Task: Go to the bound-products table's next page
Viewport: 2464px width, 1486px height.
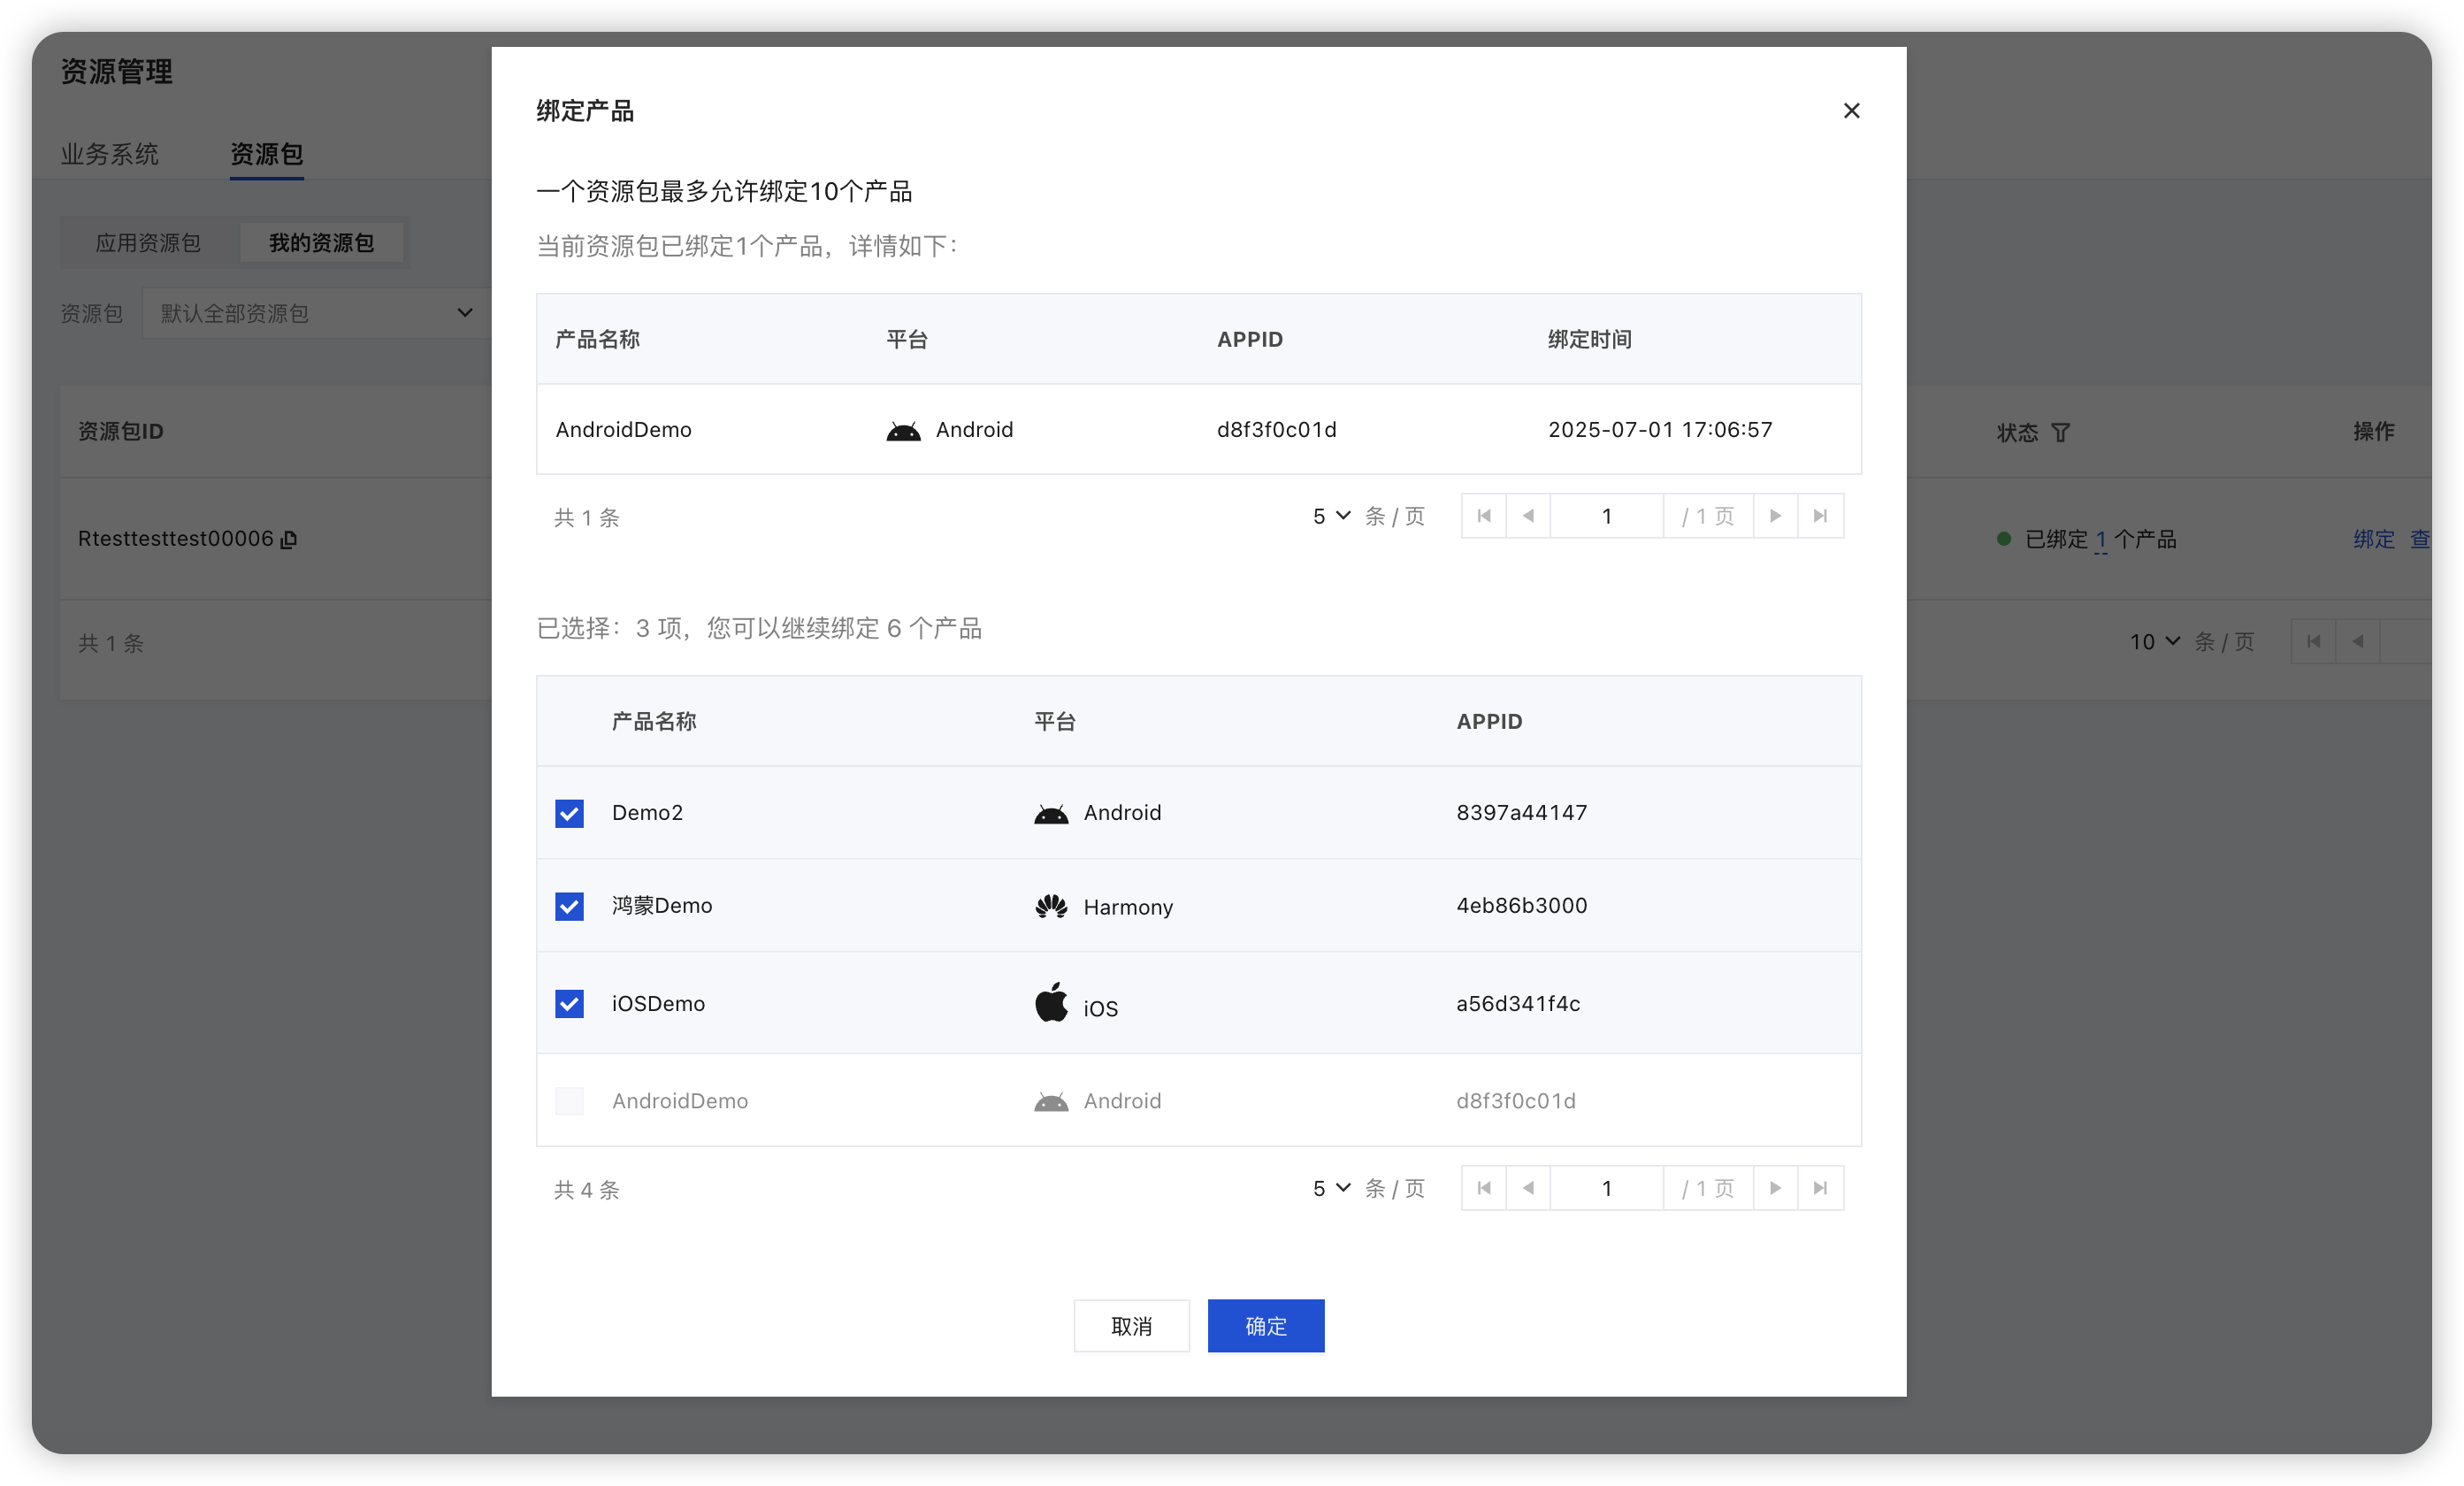Action: pos(1775,516)
